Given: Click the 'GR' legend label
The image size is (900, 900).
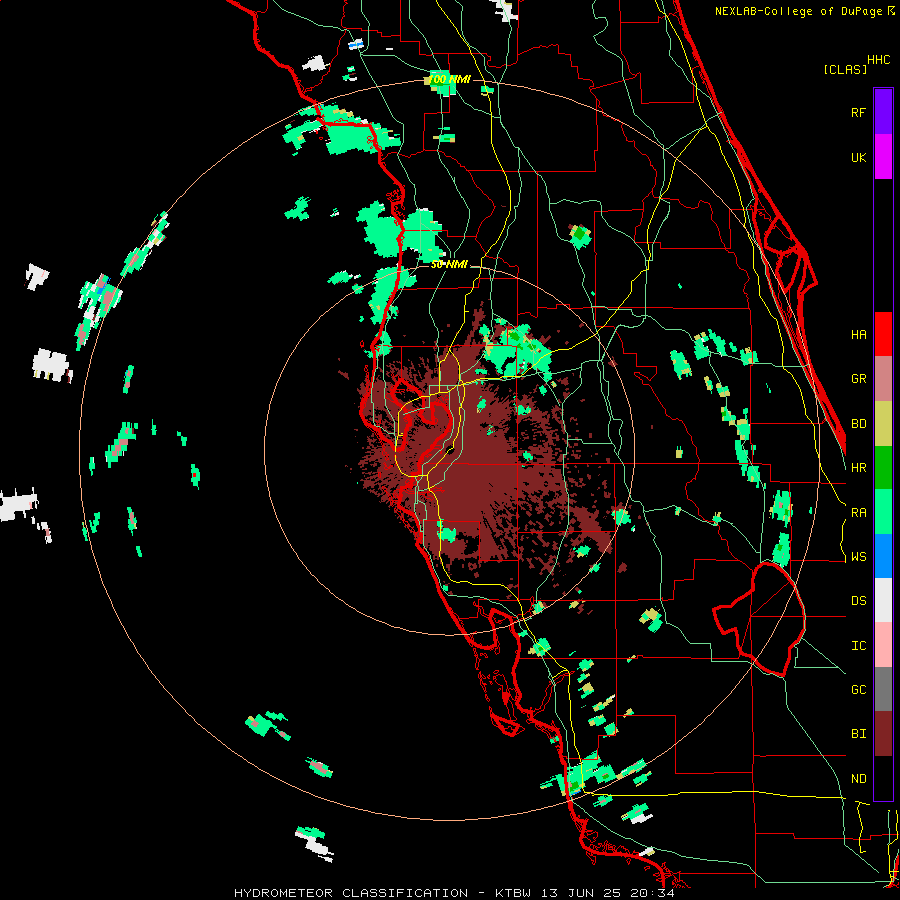Looking at the screenshot, I should point(858,379).
